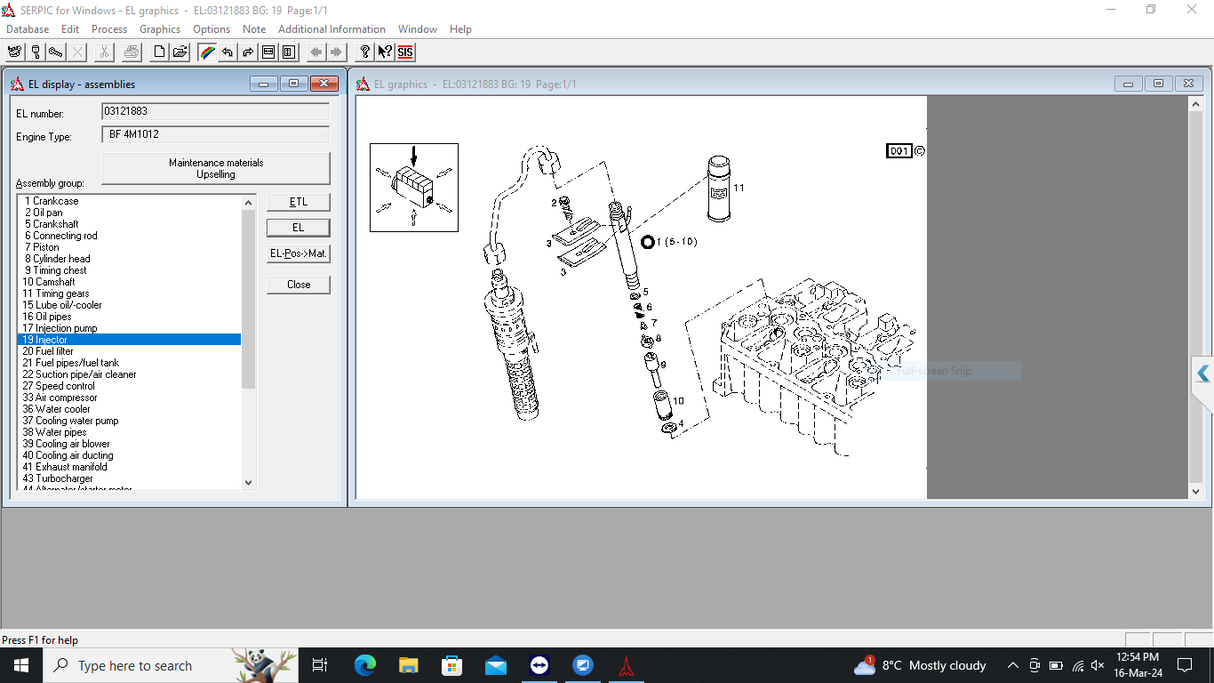Select the colored graphics display tool

[207, 52]
